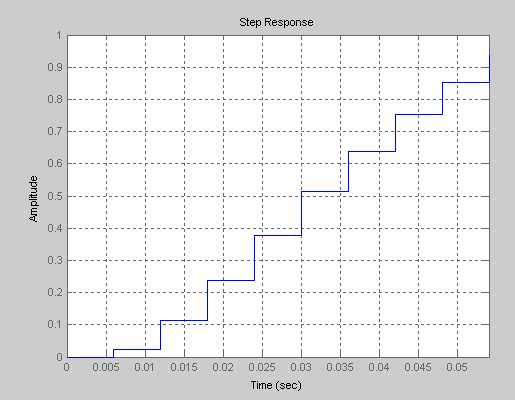515x400 pixels.
Task: Click the curve plateau near 0.75 amplitude
Action: (x=419, y=114)
